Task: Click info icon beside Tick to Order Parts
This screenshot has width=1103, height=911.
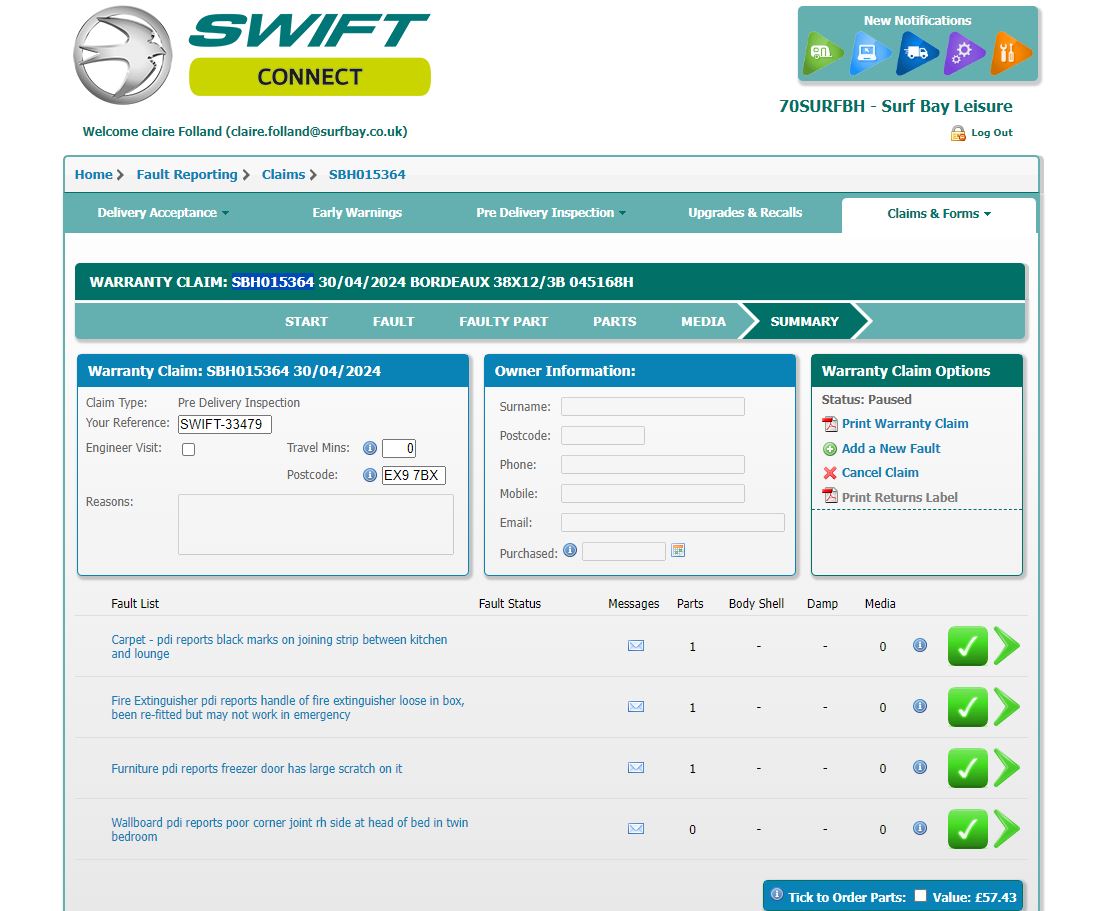Action: [777, 894]
